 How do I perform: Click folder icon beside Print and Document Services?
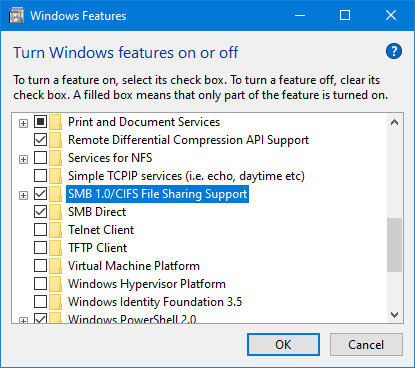(x=55, y=122)
